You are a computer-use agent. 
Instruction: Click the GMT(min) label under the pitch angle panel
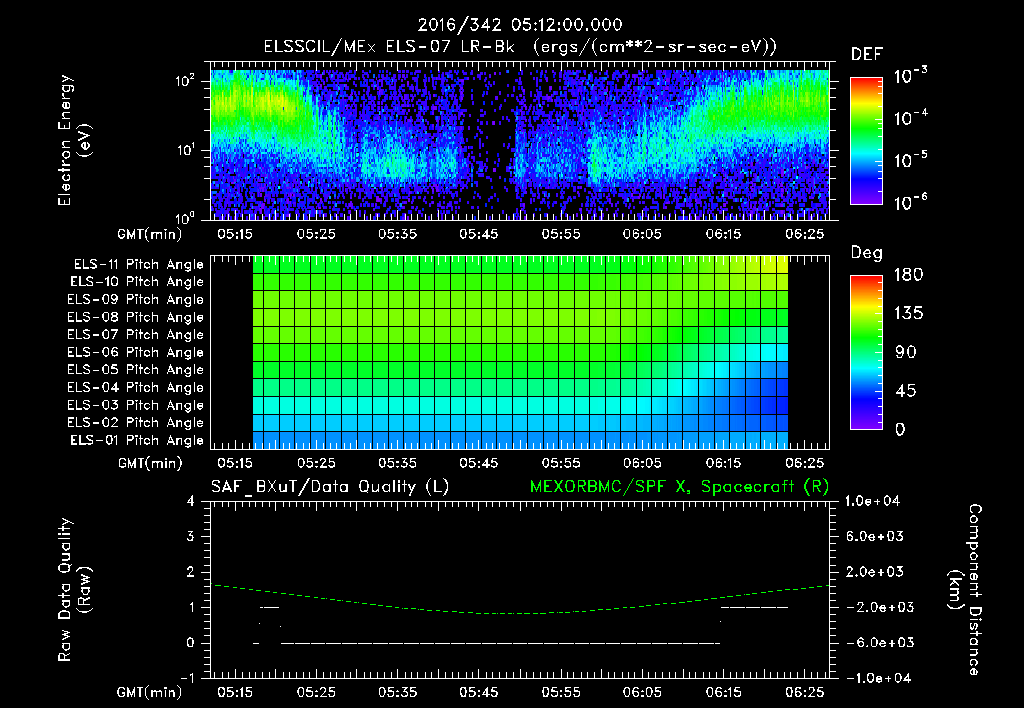click(x=149, y=463)
